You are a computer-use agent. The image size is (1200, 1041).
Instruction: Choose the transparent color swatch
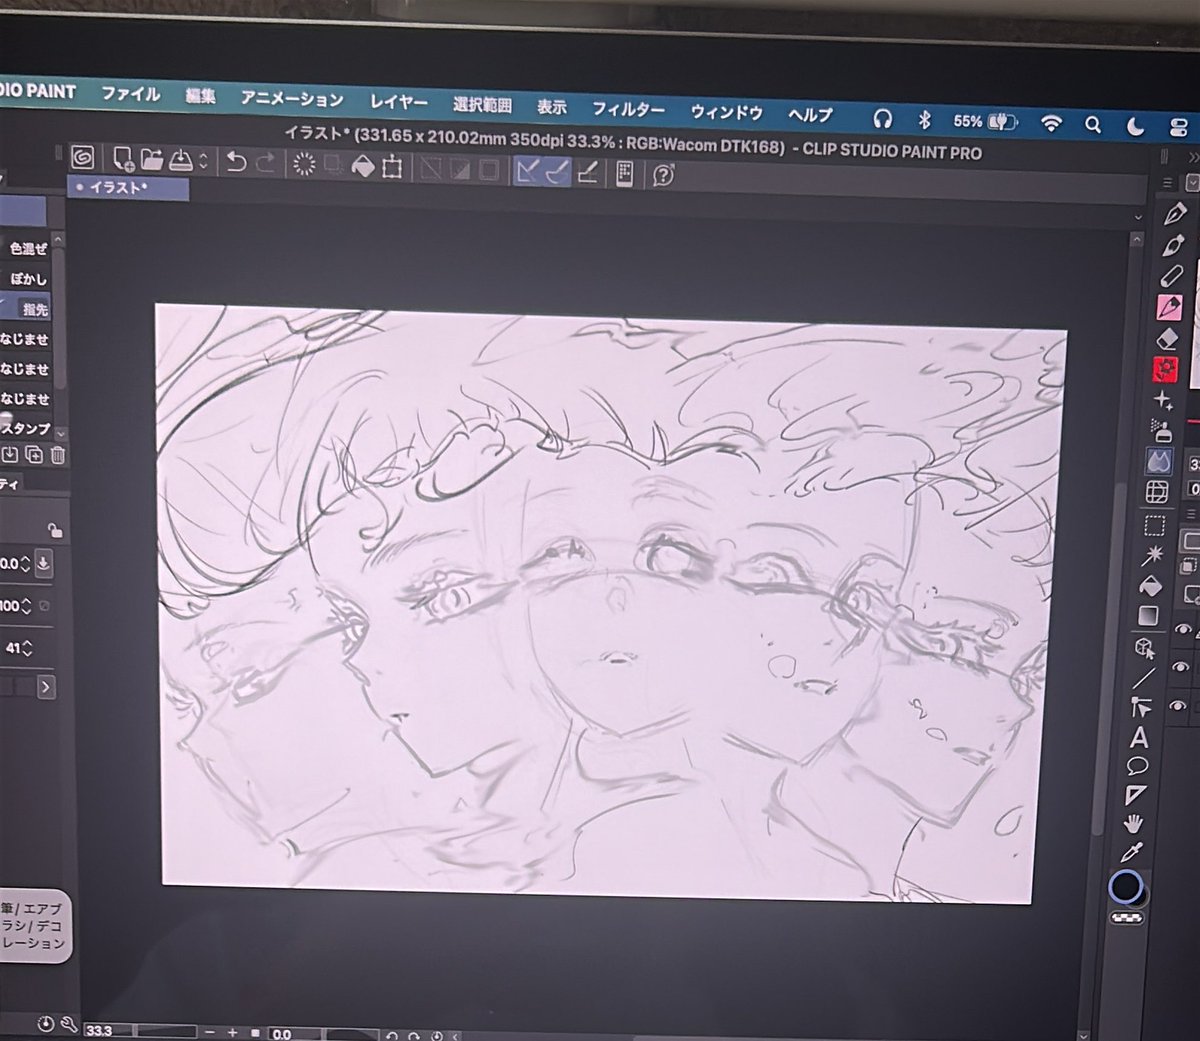[1127, 916]
